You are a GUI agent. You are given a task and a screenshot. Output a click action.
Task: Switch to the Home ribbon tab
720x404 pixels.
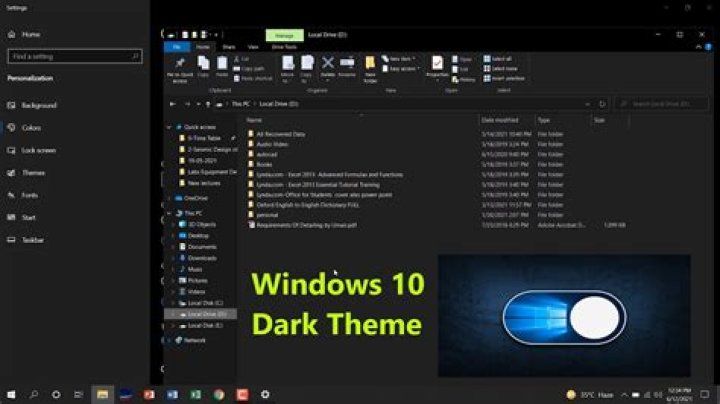point(203,47)
